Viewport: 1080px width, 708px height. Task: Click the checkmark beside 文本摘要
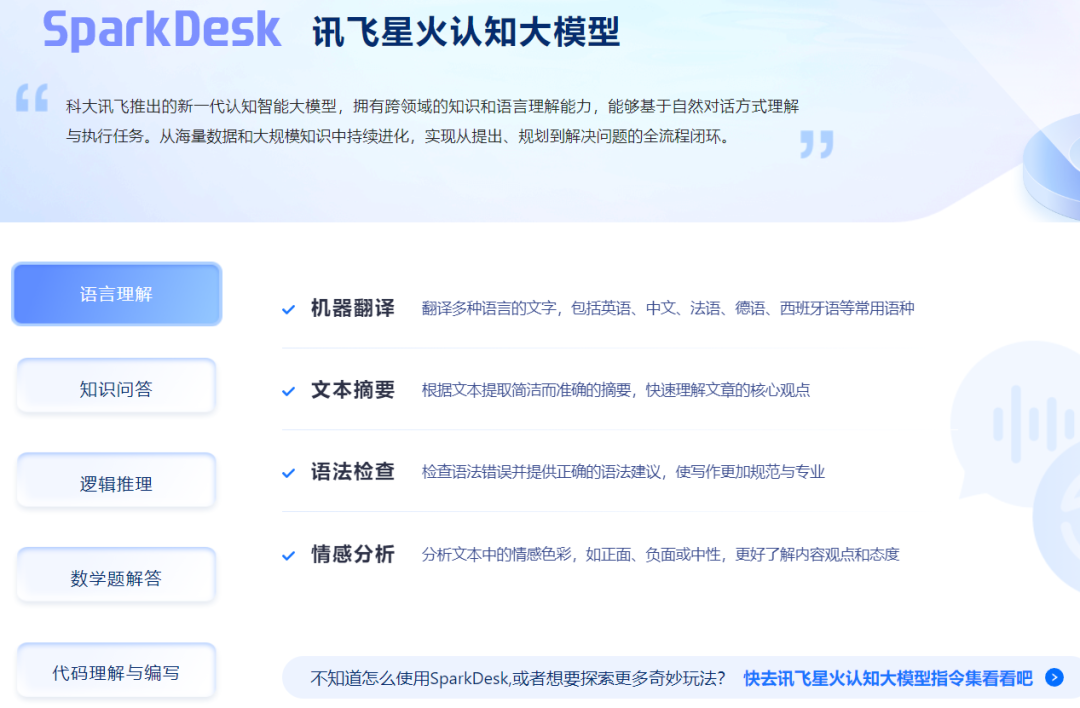[290, 390]
